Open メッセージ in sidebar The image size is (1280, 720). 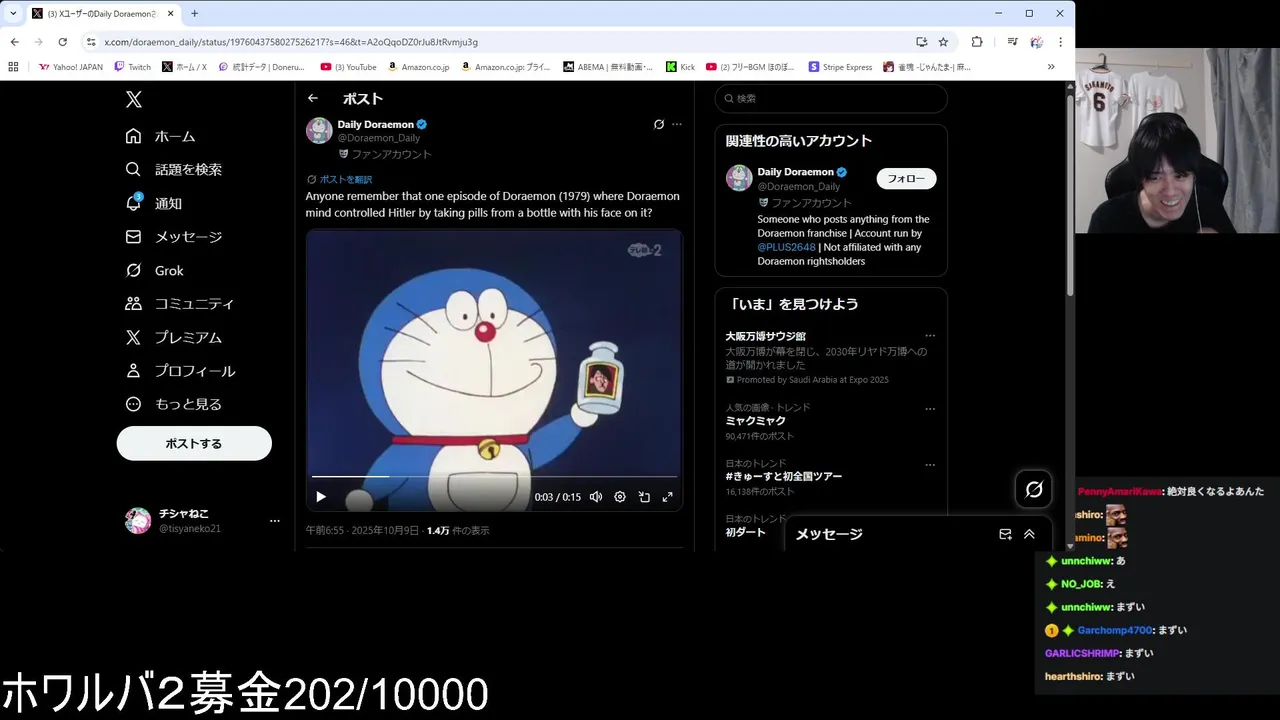173,237
